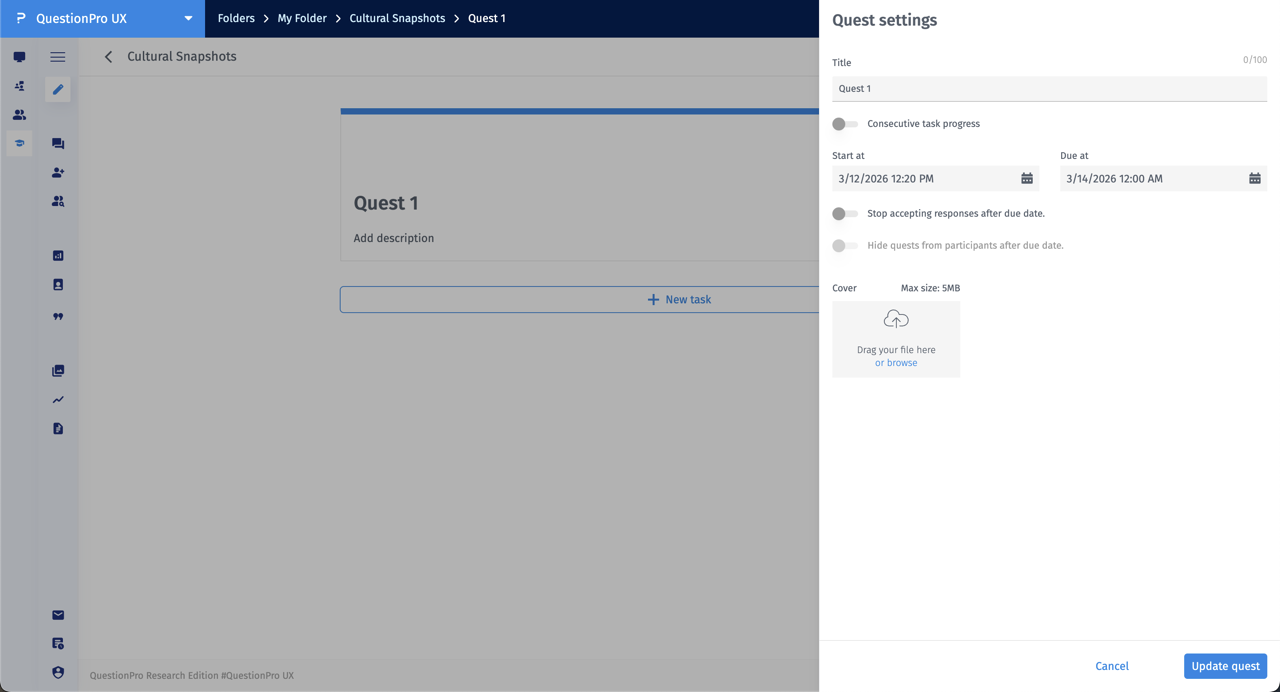Open the quests graduation-cap icon

(x=18, y=143)
